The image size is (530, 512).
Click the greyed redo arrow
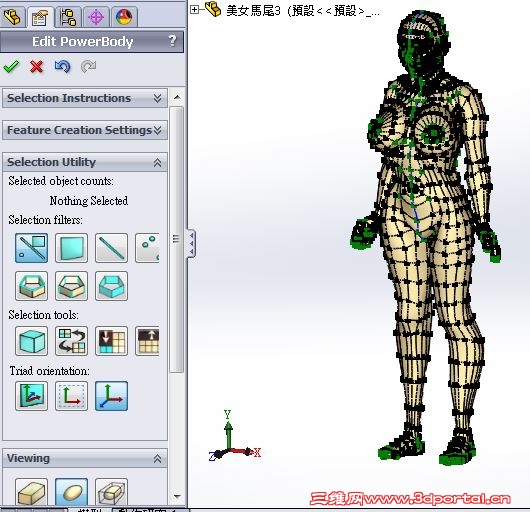click(x=89, y=66)
